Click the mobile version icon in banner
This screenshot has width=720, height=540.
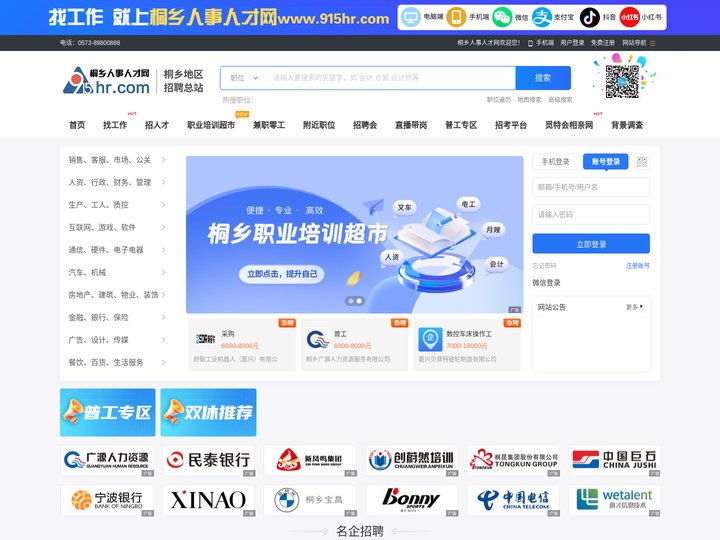[456, 17]
